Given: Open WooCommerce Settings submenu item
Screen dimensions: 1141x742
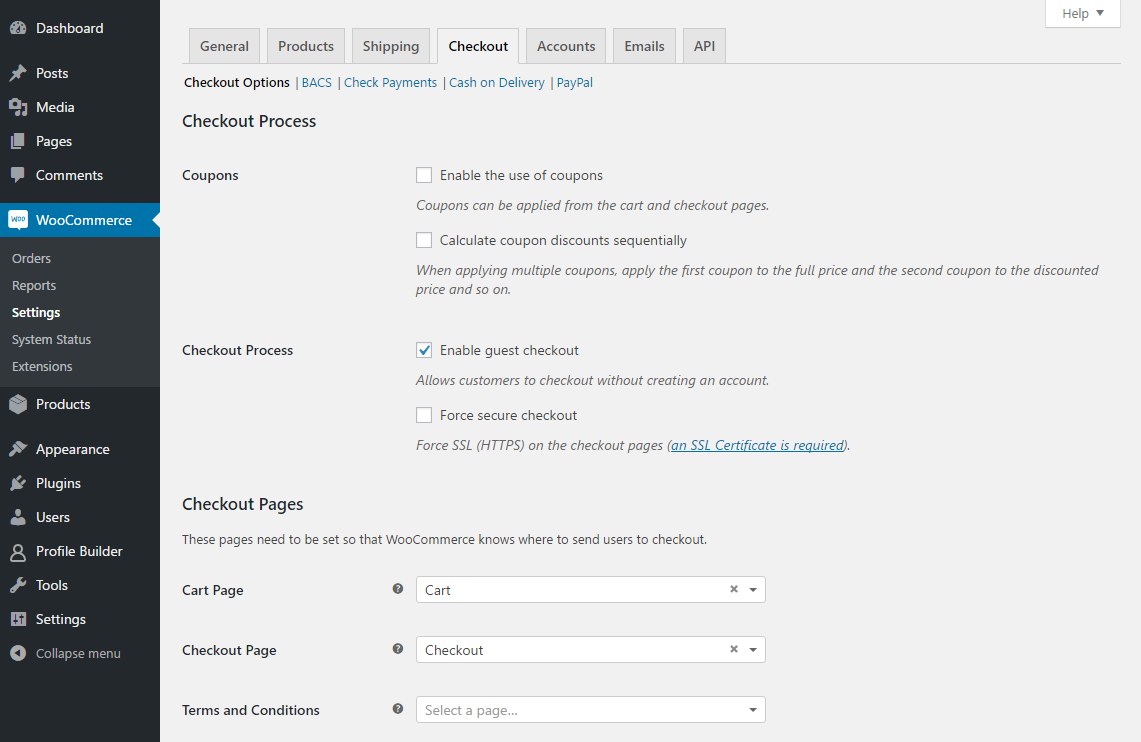Looking at the screenshot, I should point(36,312).
